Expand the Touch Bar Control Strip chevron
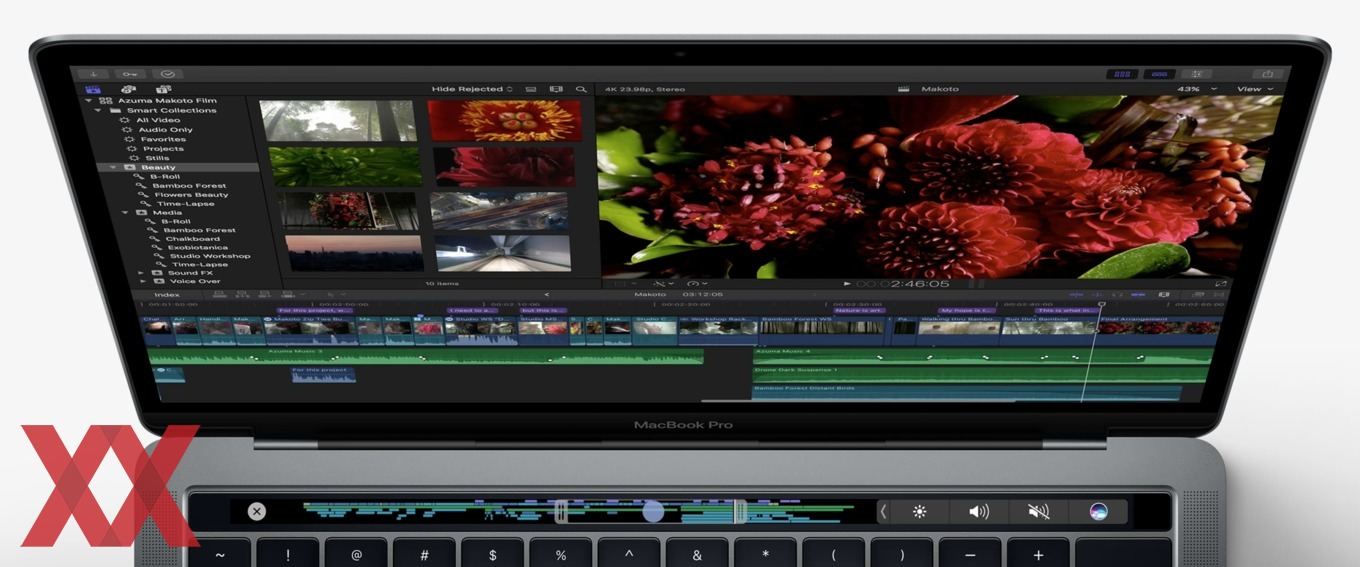 point(883,511)
